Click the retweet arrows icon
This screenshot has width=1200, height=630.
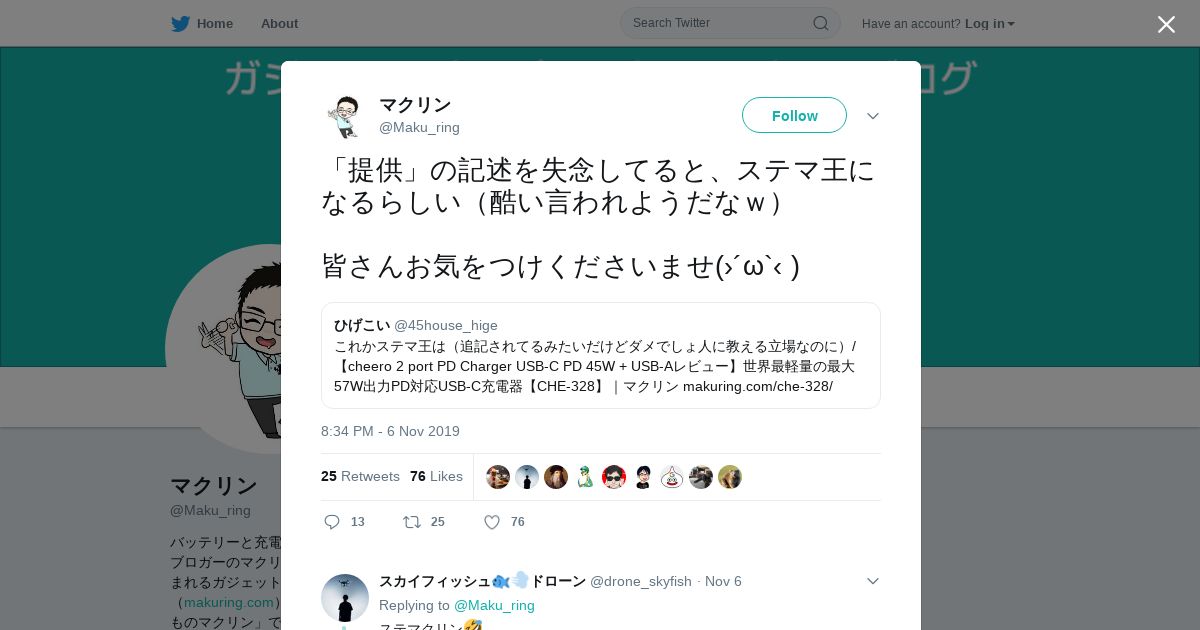[411, 522]
